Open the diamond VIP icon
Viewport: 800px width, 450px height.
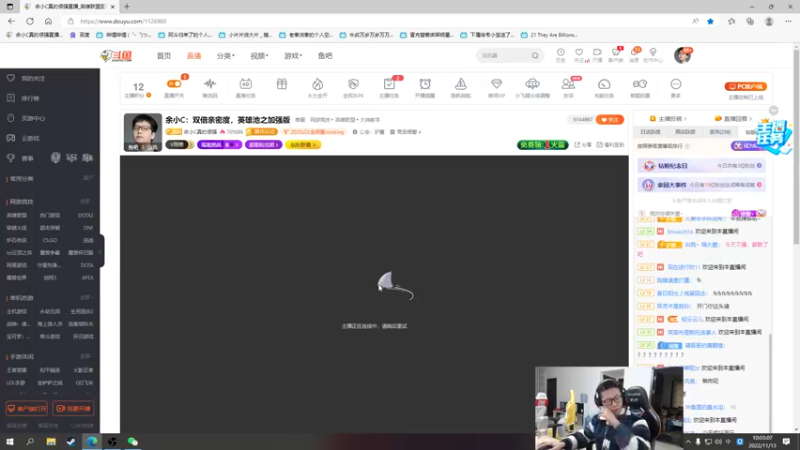click(x=496, y=84)
